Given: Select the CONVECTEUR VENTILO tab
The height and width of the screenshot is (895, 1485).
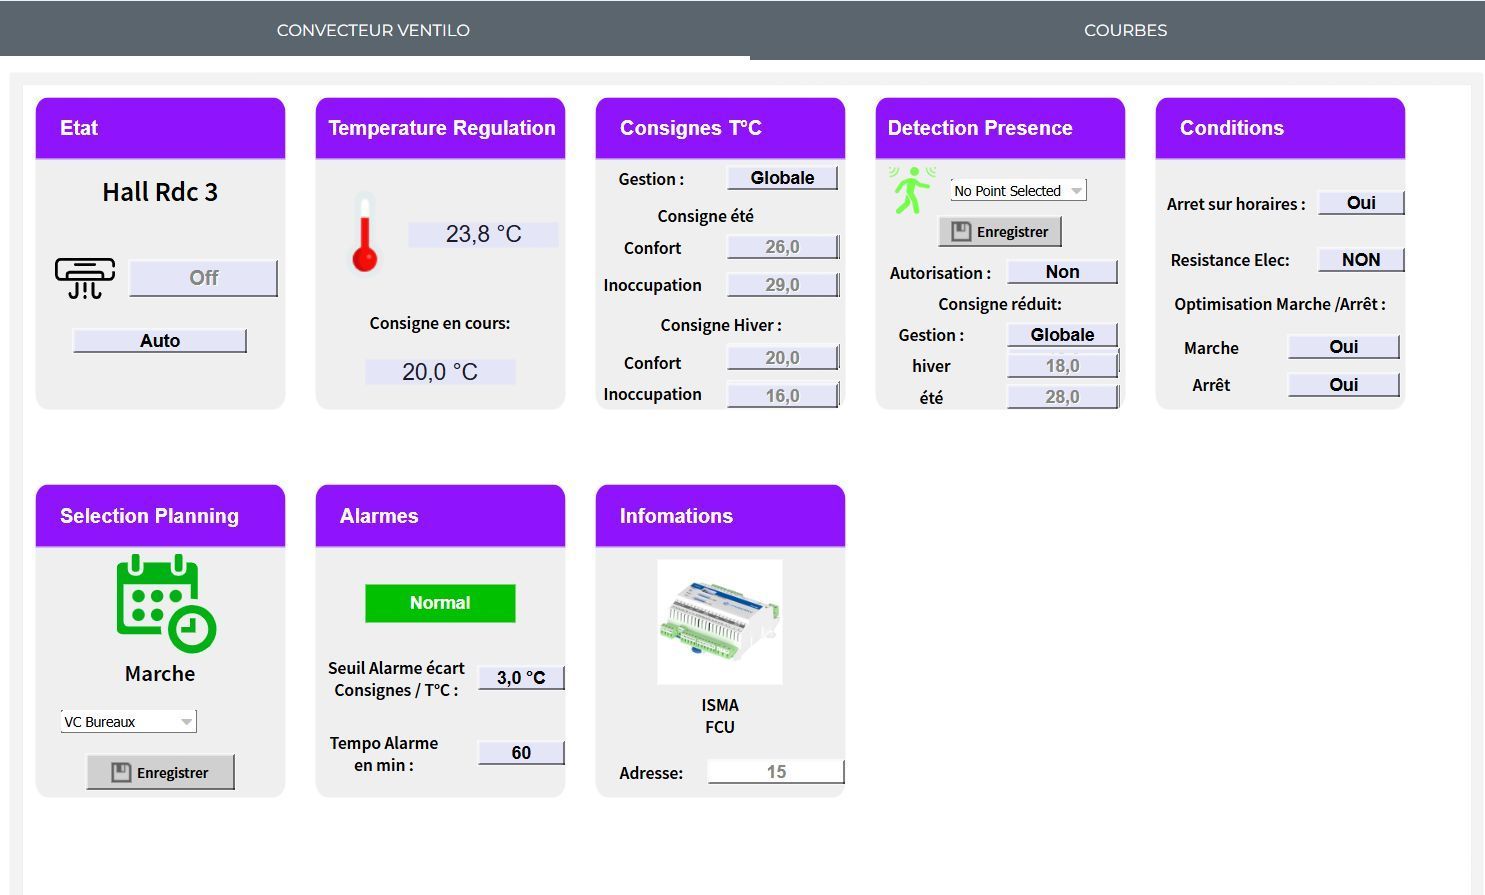Looking at the screenshot, I should point(373,30).
